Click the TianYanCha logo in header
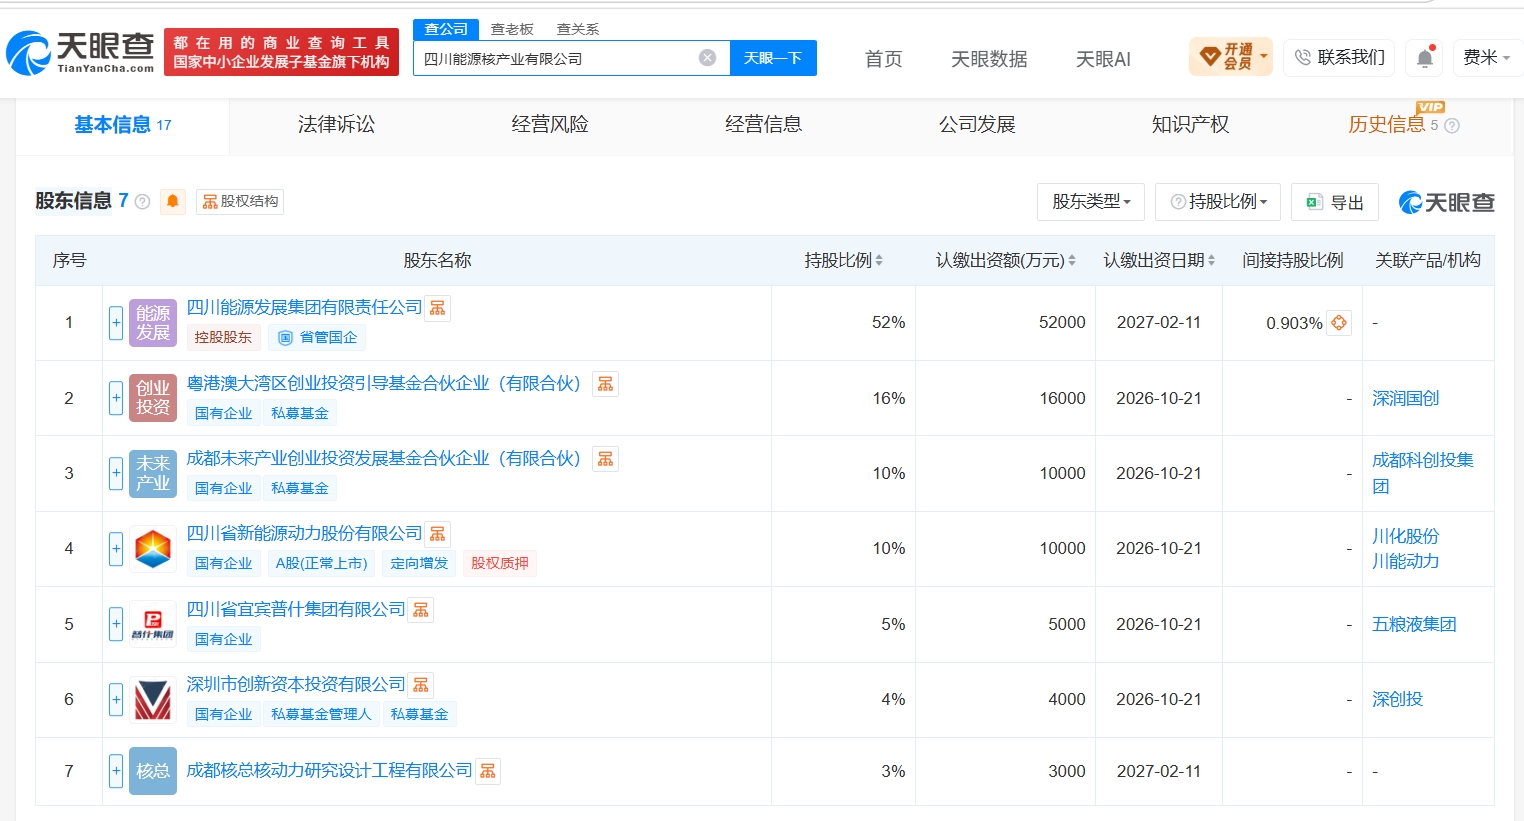 point(81,52)
